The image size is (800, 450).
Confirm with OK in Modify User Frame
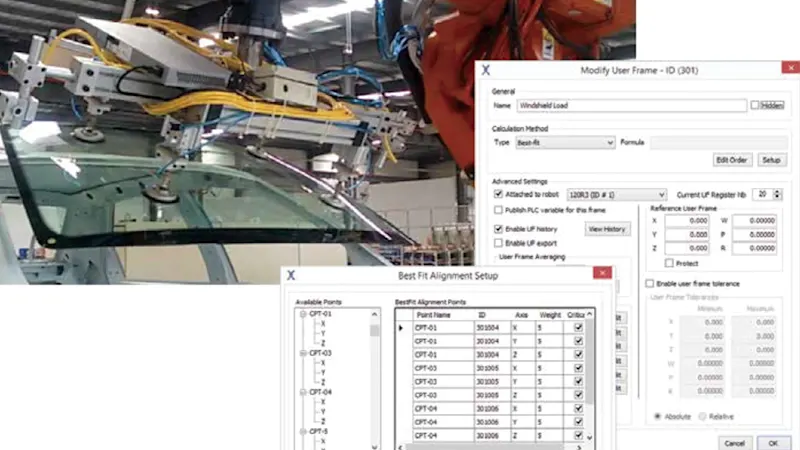coord(773,443)
